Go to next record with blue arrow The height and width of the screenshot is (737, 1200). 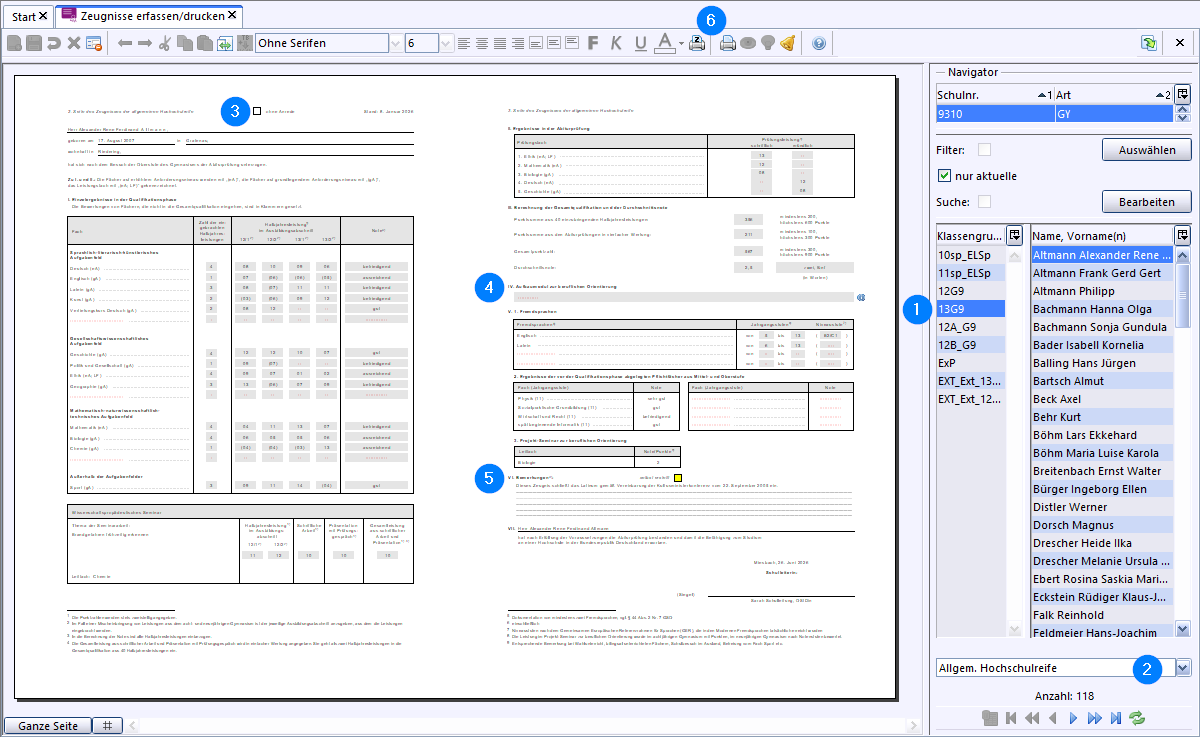[1073, 718]
